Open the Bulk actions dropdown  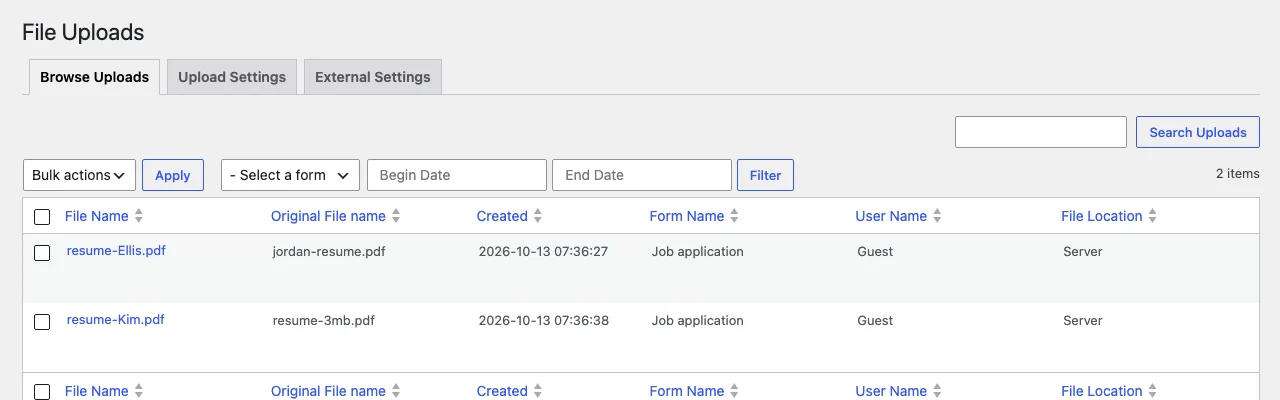pyautogui.click(x=79, y=175)
